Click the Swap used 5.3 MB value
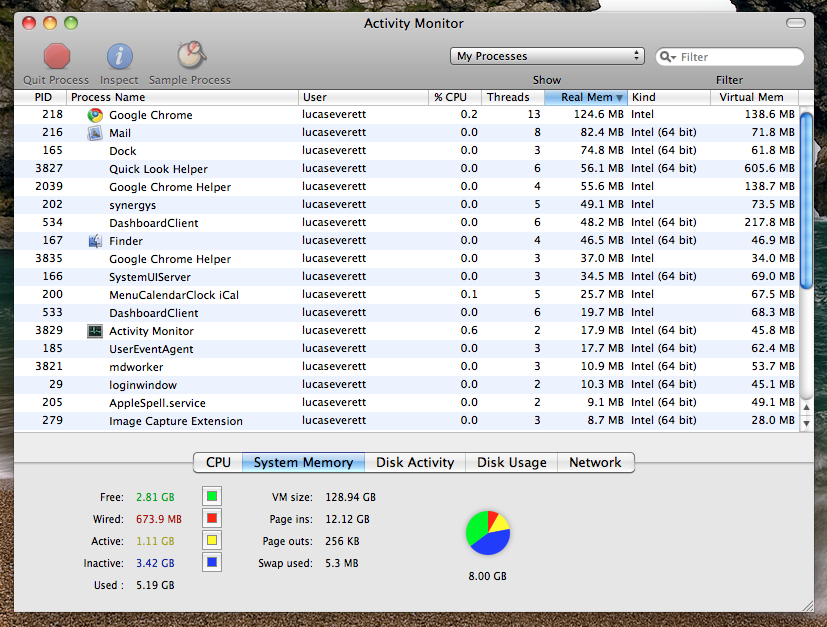 [x=341, y=563]
